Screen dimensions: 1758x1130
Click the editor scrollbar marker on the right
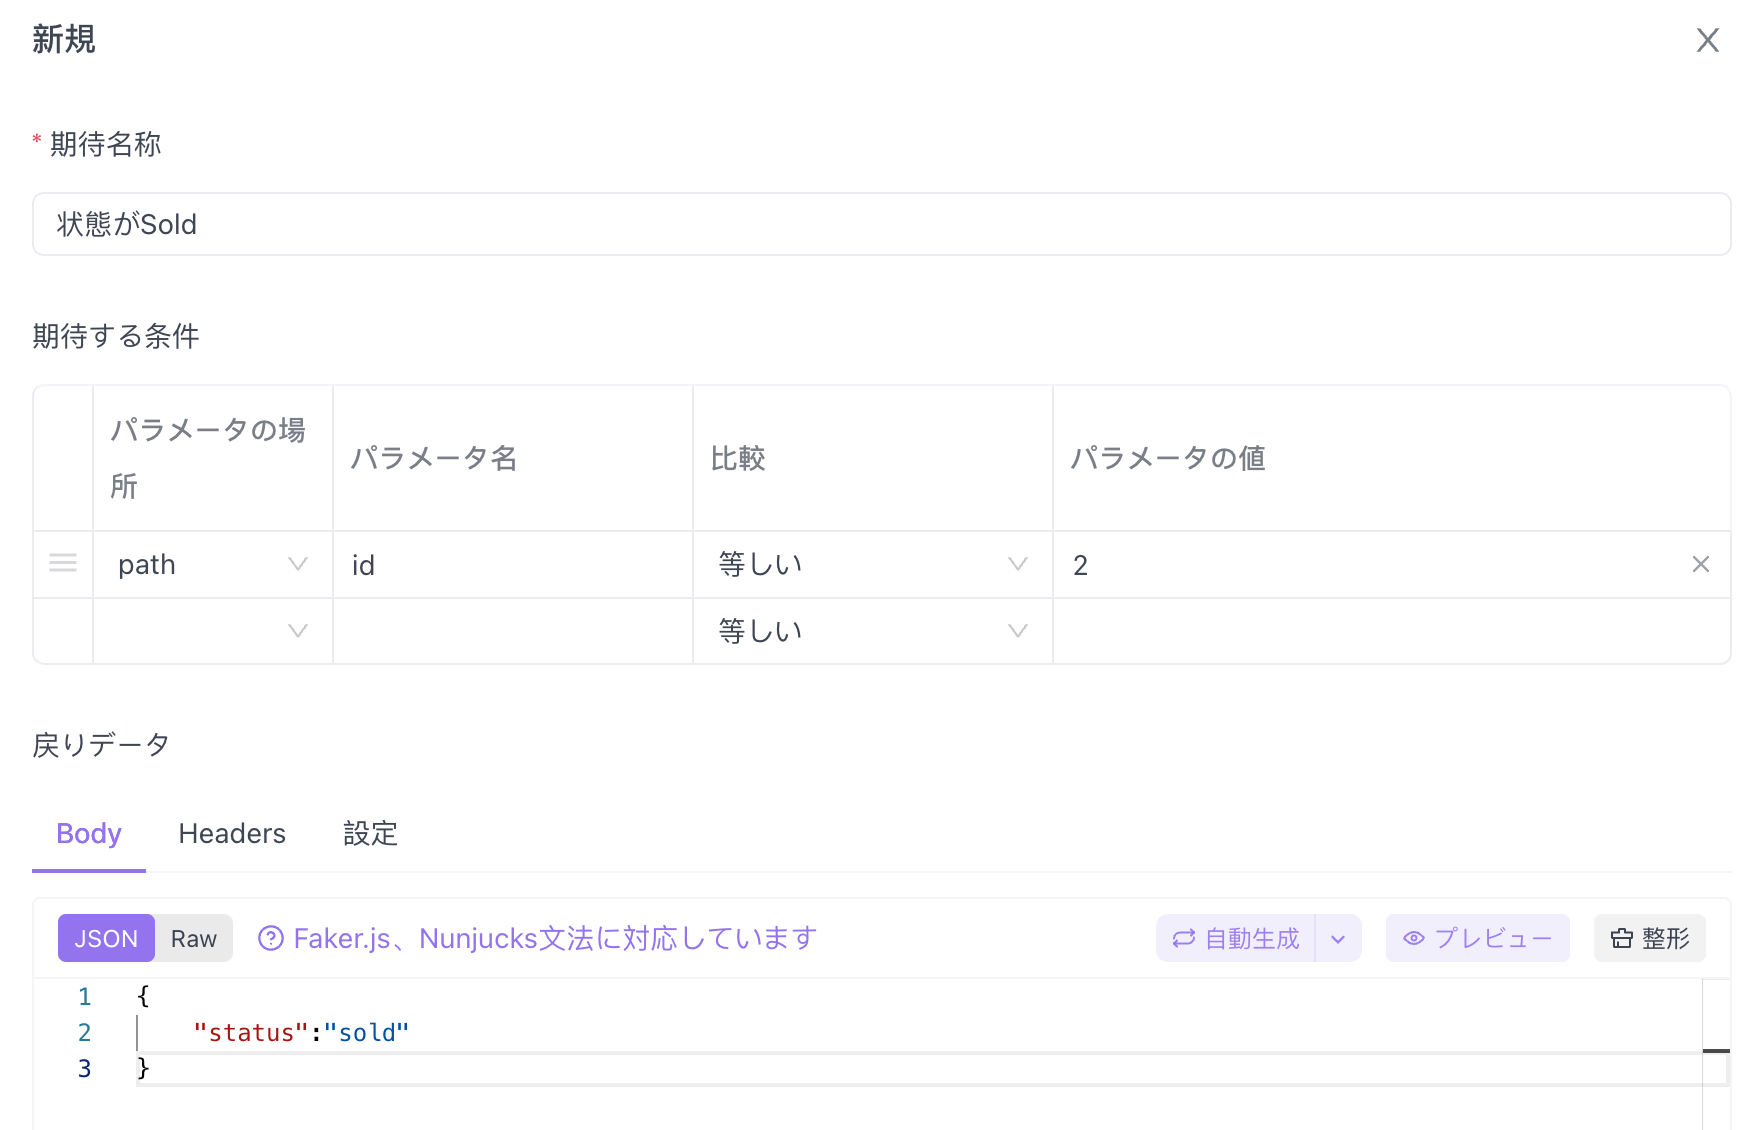pos(1716,1051)
